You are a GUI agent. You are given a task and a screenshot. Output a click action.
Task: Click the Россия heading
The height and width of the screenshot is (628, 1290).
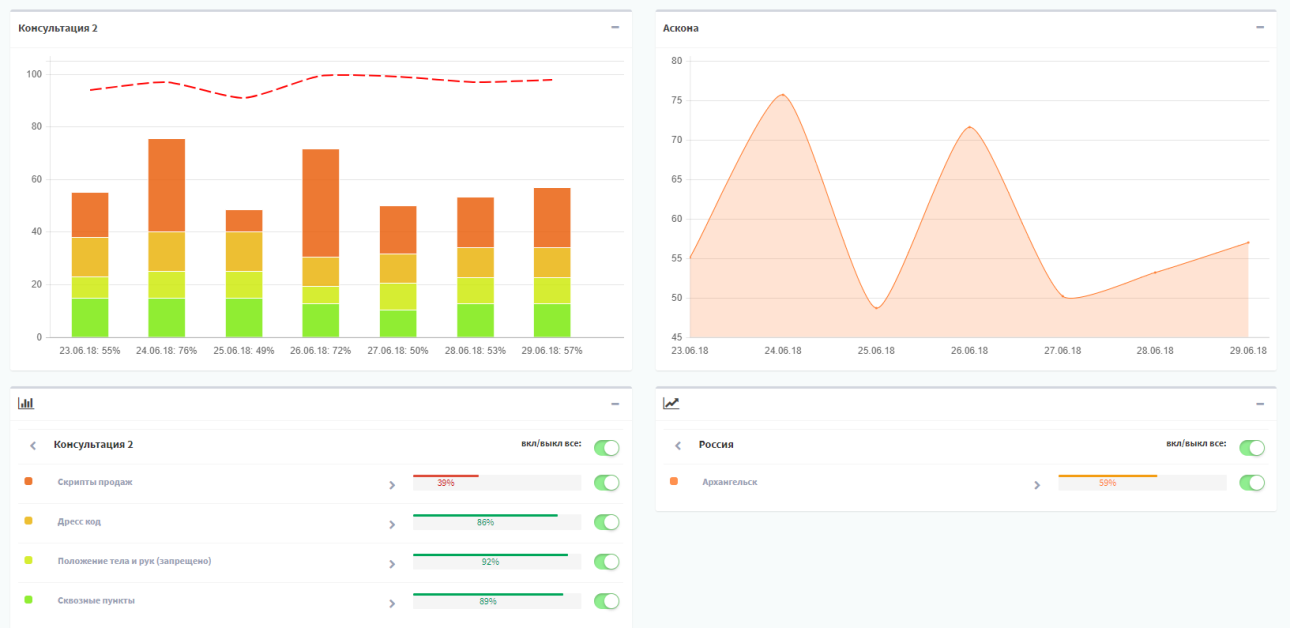pos(716,445)
